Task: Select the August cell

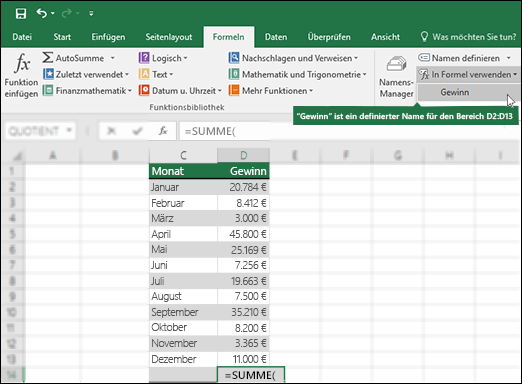Action: point(183,297)
